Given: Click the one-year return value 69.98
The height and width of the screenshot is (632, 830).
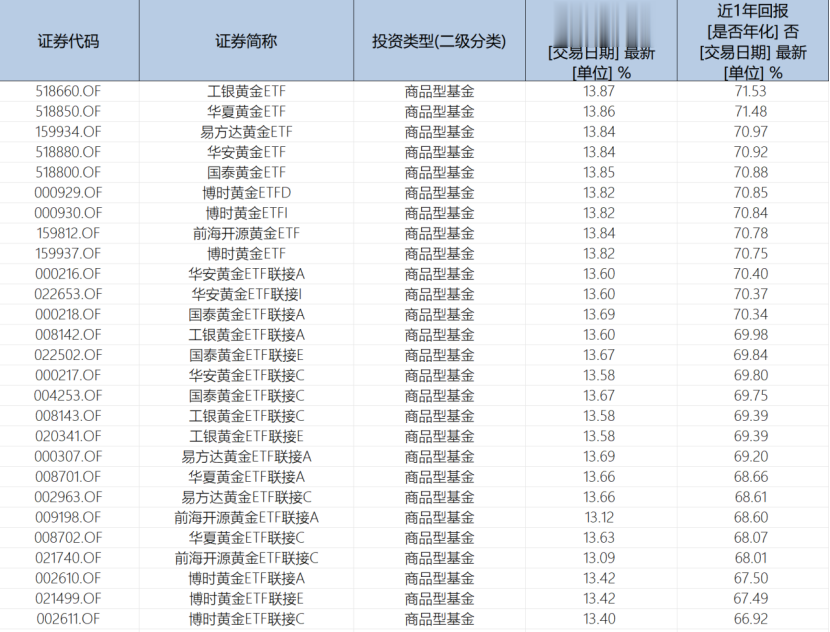Looking at the screenshot, I should coord(751,335).
